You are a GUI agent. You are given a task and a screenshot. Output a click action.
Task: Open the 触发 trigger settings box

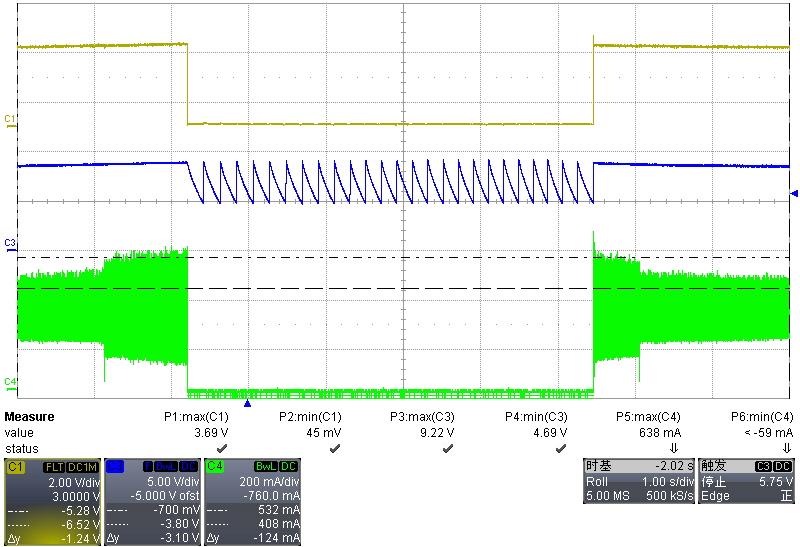point(746,481)
